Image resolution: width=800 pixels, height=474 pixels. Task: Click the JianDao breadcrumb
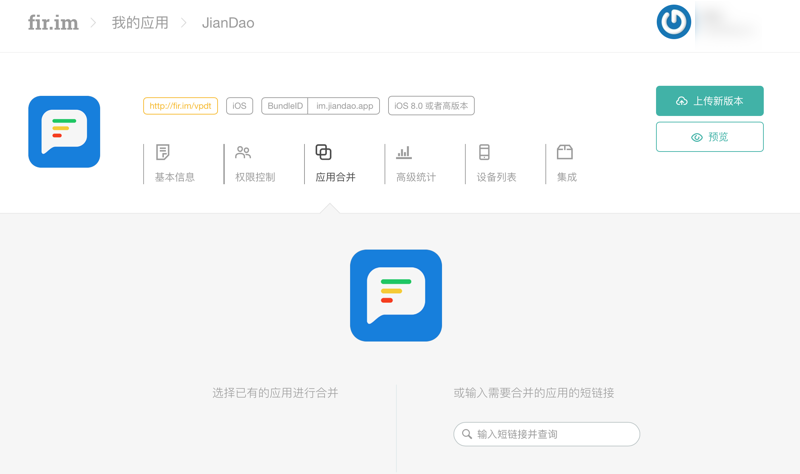click(228, 23)
